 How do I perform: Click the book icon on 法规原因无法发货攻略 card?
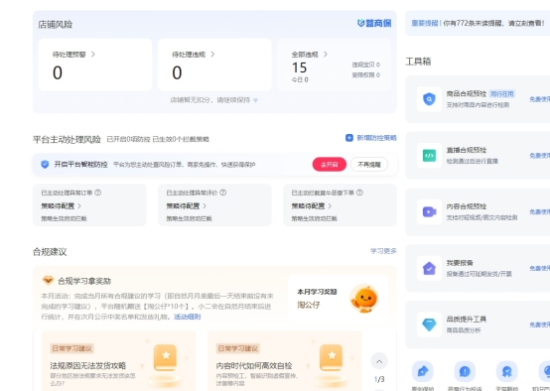(x=165, y=358)
